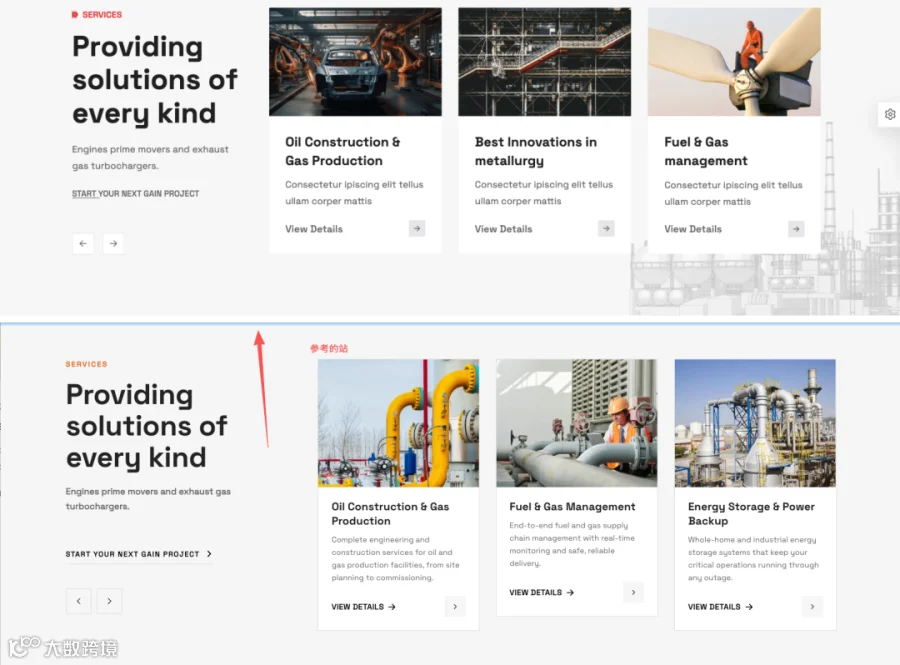Click the chevron box in the bottom Oil Construction & Gas card
900x665 pixels.
[x=455, y=606]
